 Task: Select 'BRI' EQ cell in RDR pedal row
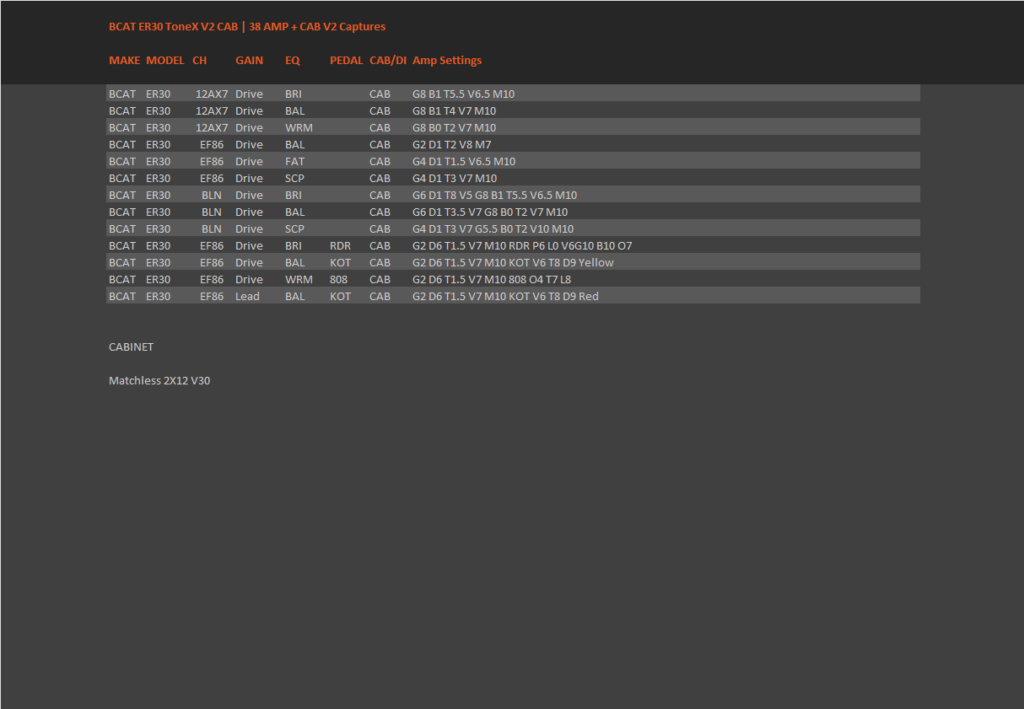[293, 246]
